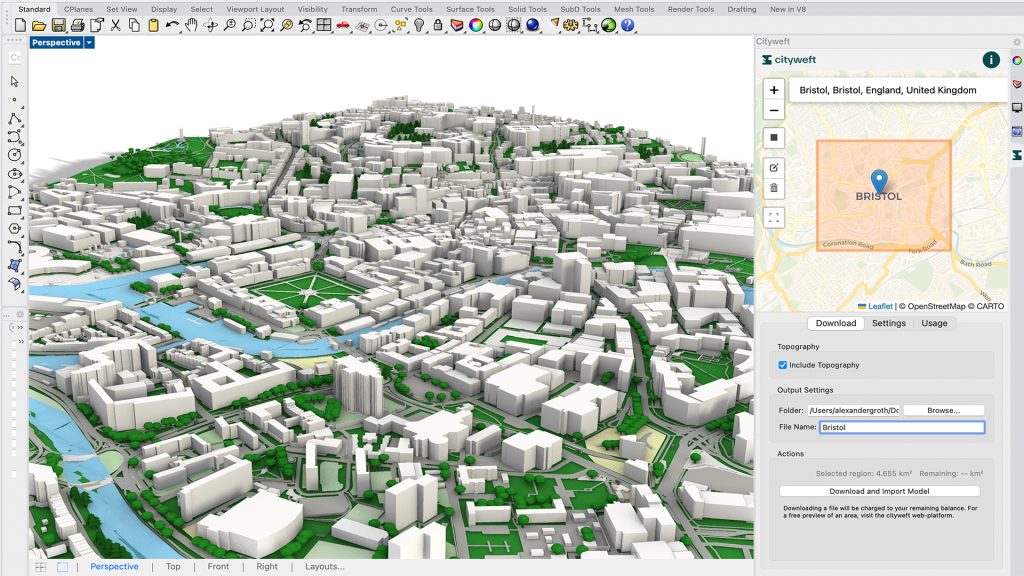
Task: Click the Browse... folder button
Action: (943, 410)
